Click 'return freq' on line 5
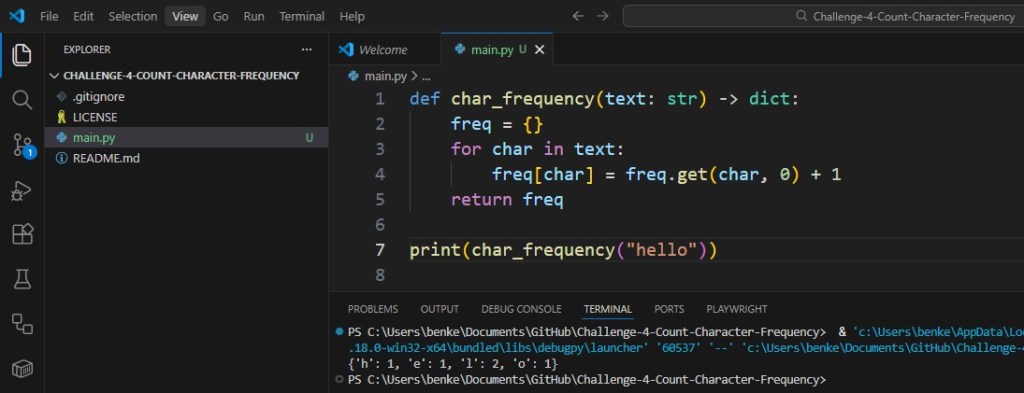Image resolution: width=1024 pixels, height=393 pixels. [507, 200]
